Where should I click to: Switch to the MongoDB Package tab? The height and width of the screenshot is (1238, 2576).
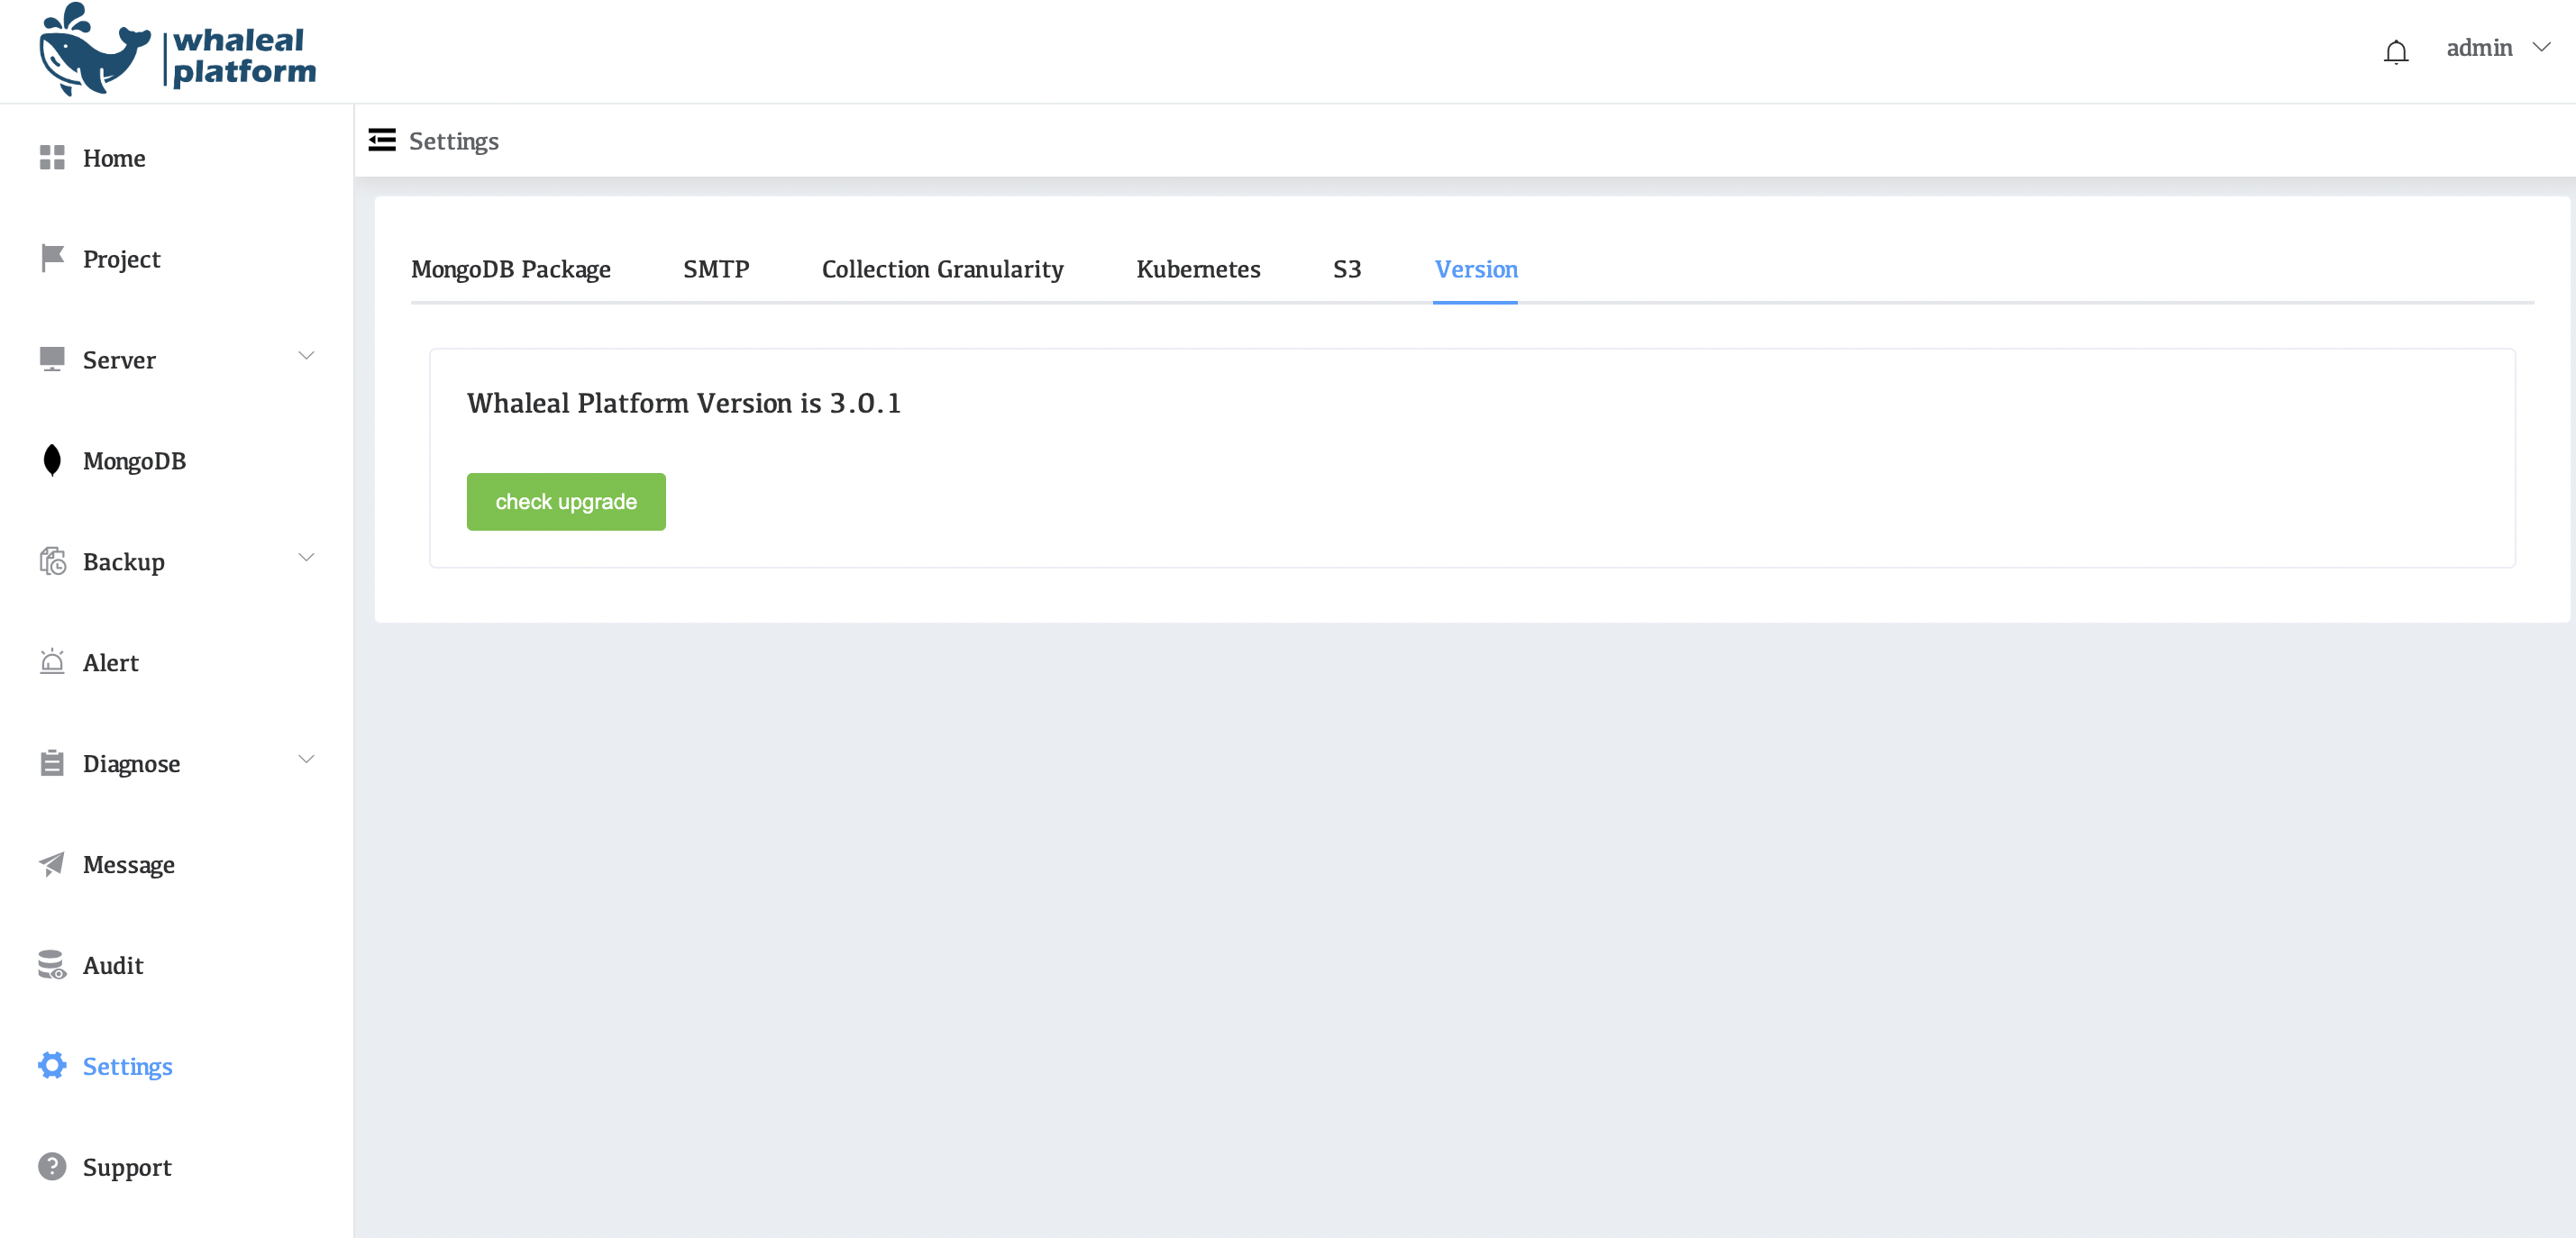click(x=510, y=270)
